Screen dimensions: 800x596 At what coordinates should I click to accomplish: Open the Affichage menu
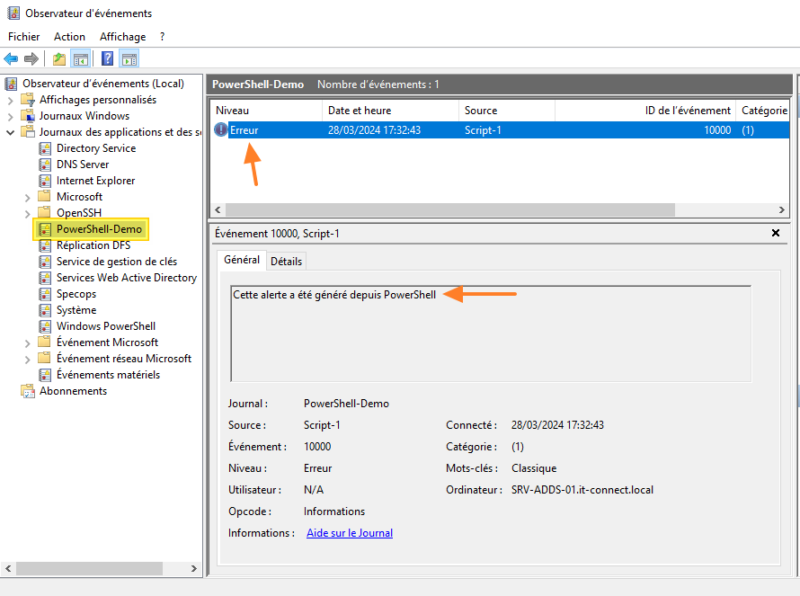coord(122,37)
